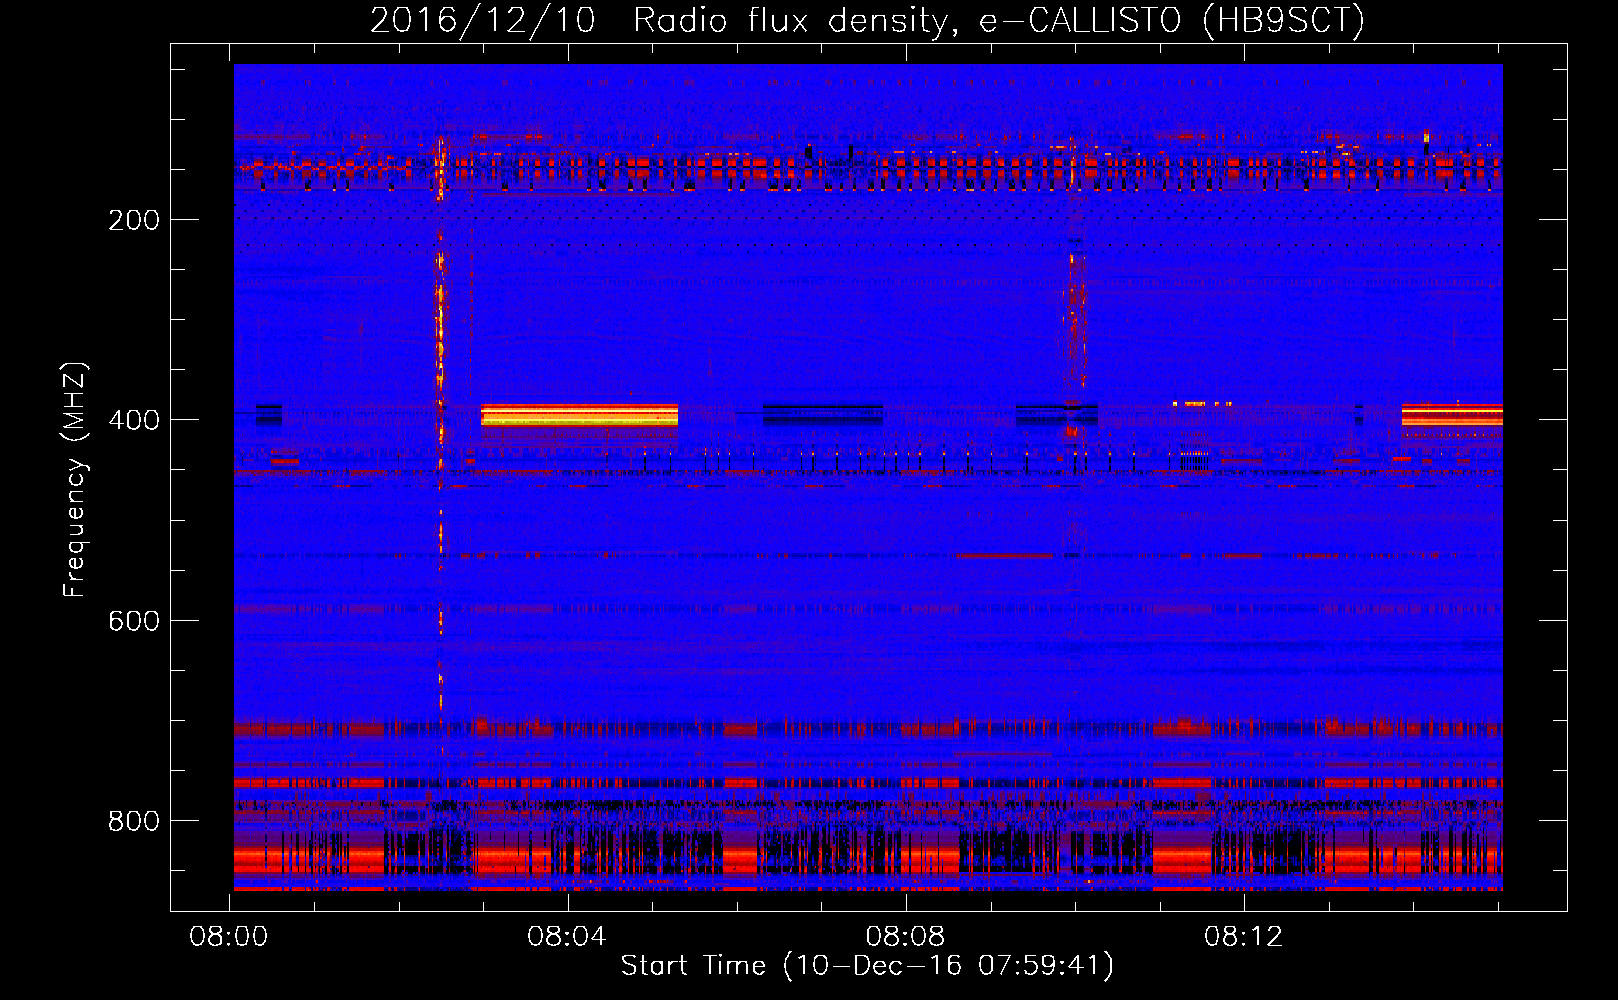Screen dimensions: 1618x1000
Task: Click the 200 frequency tick label
Action: pos(134,220)
